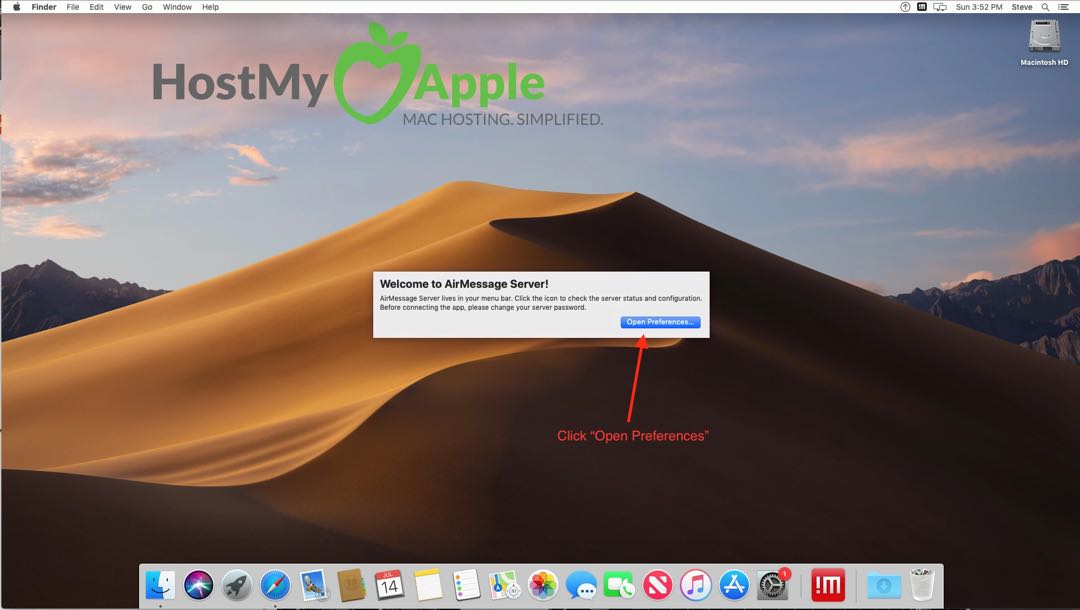This screenshot has height=610, width=1080.
Task: Click the Open Preferences button
Action: pyautogui.click(x=660, y=322)
